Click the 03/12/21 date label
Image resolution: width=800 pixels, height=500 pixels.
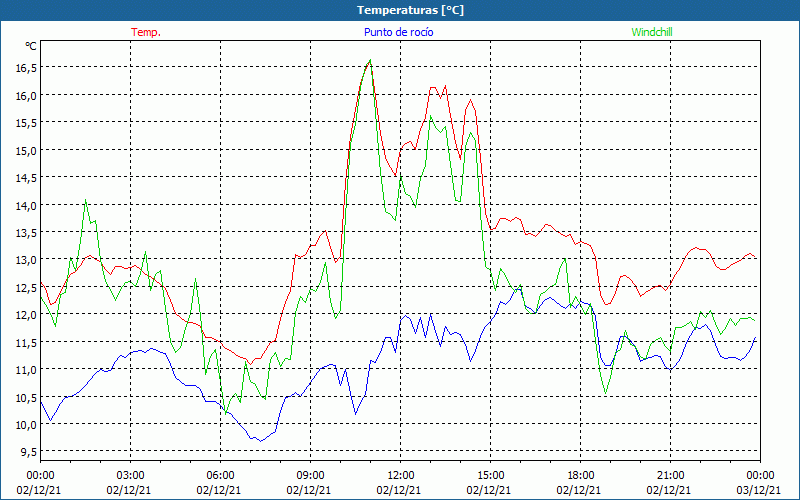point(758,490)
